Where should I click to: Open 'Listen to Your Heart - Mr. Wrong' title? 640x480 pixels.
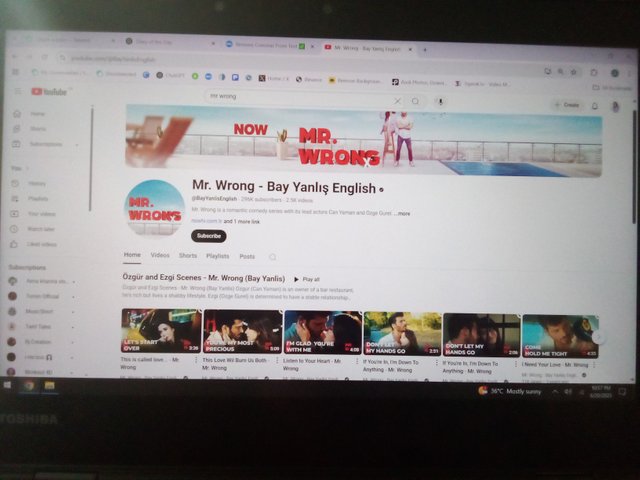click(312, 364)
